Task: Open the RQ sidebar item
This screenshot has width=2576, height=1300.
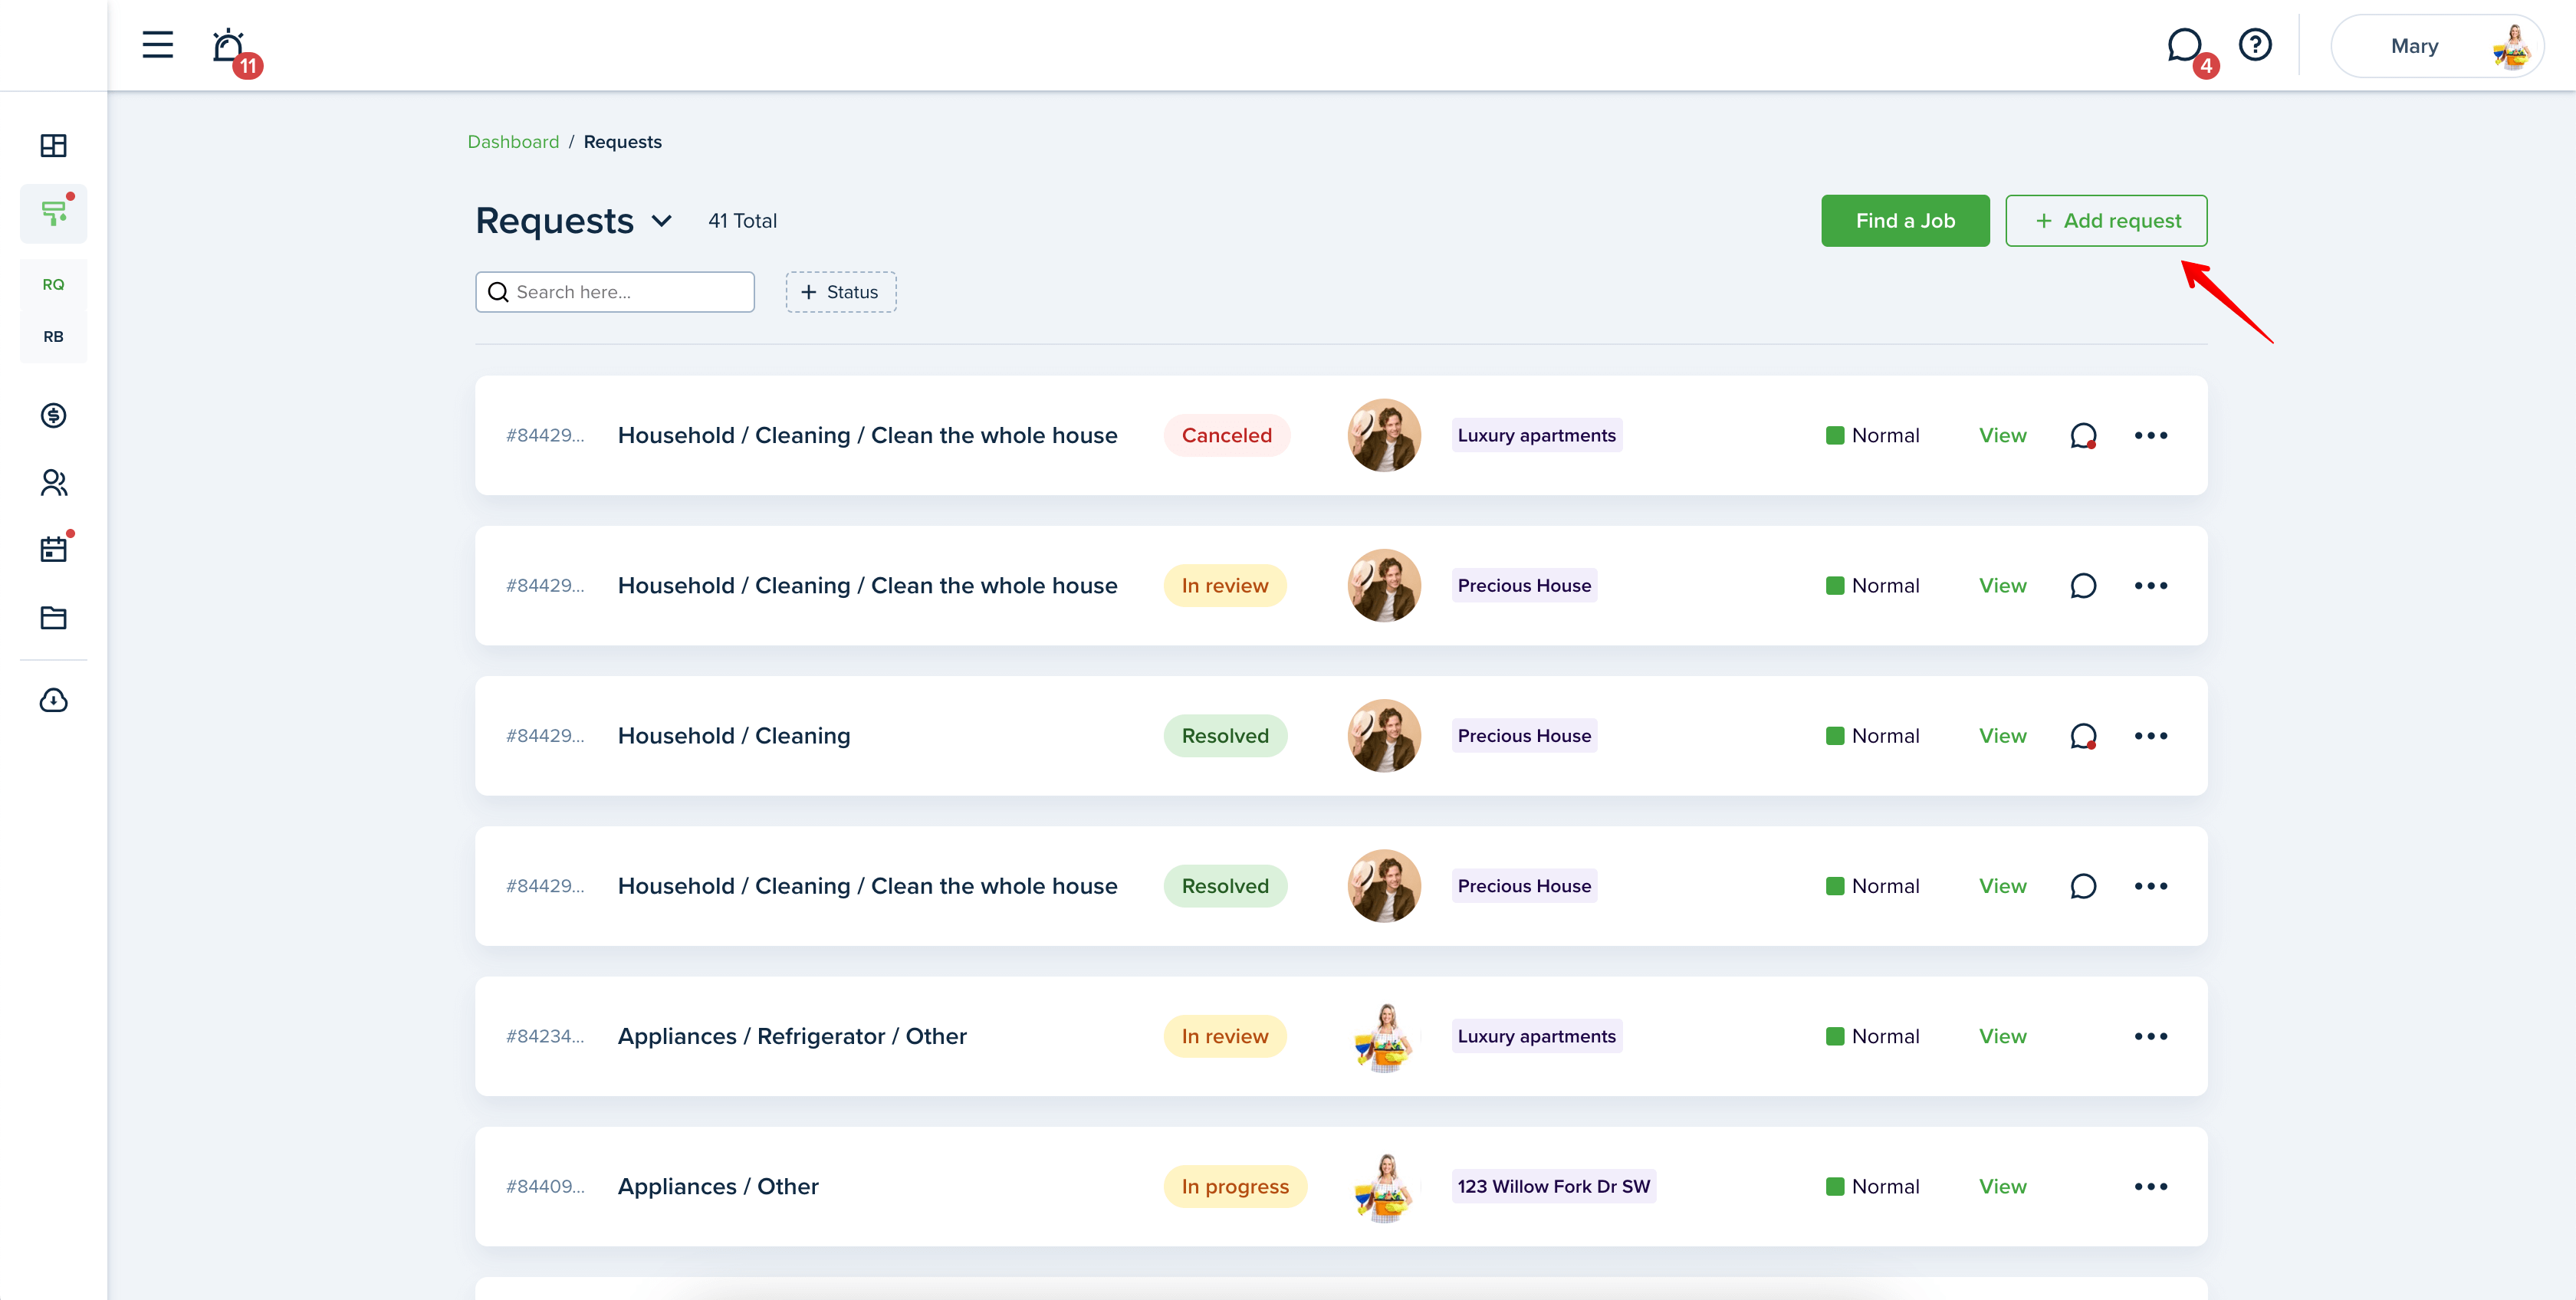Action: 54,285
